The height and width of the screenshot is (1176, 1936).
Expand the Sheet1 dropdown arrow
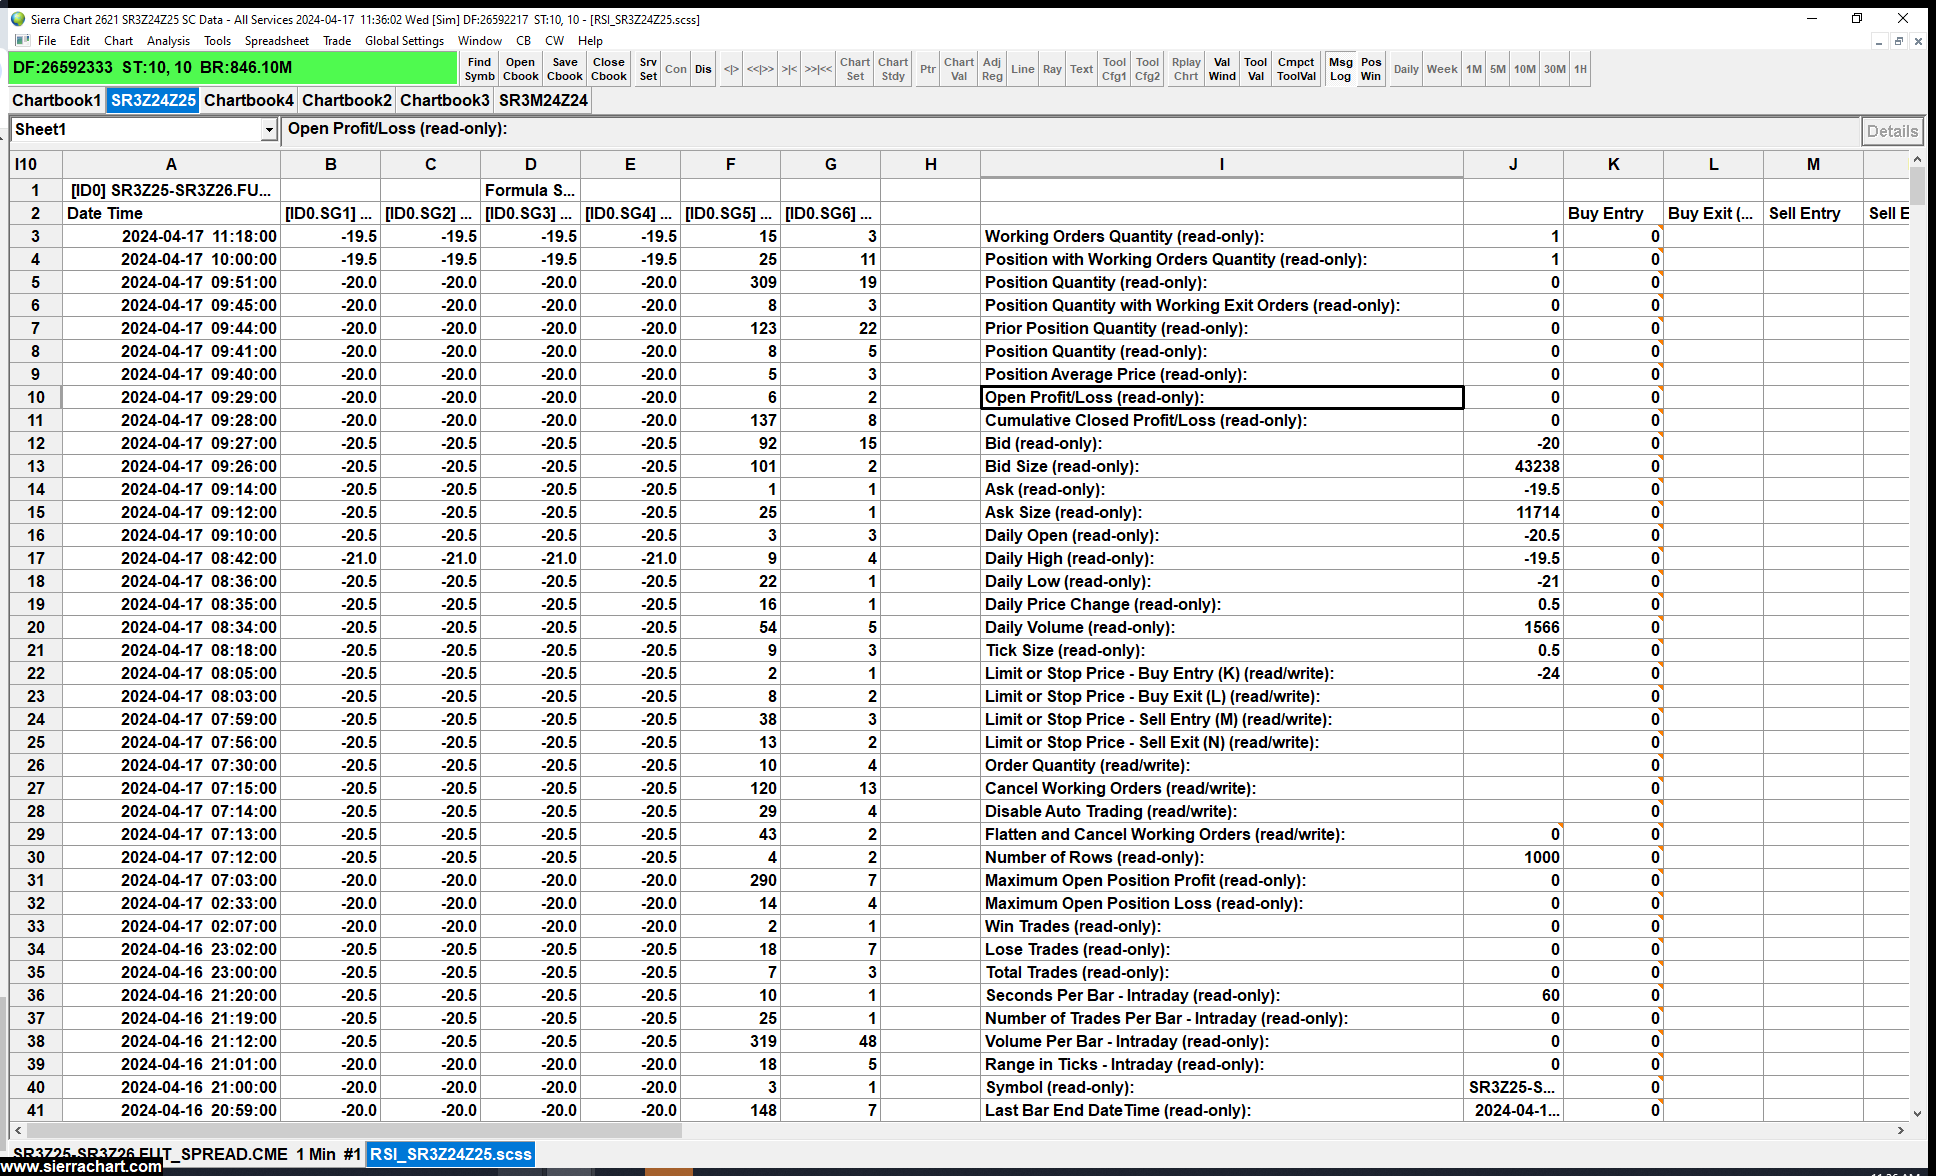click(x=269, y=130)
